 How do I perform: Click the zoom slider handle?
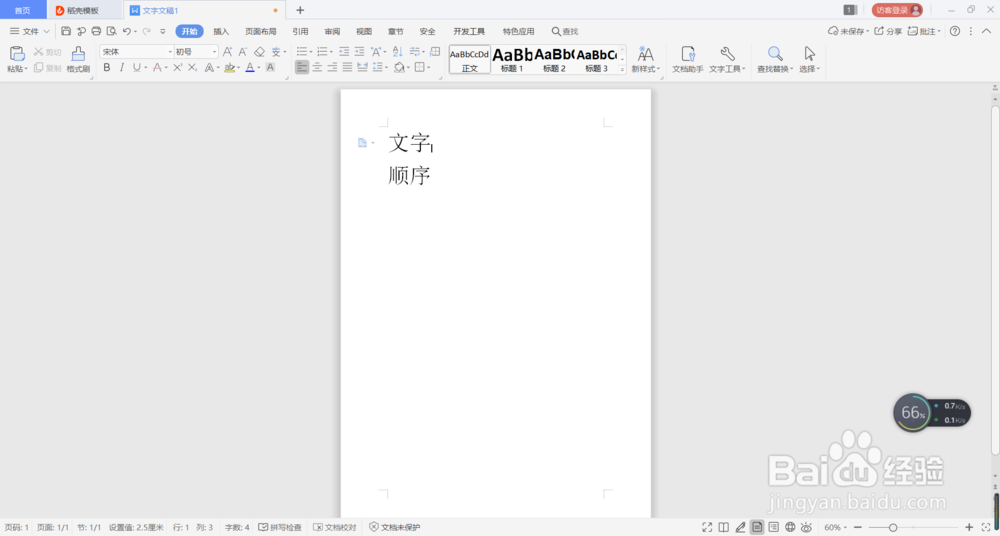point(893,528)
